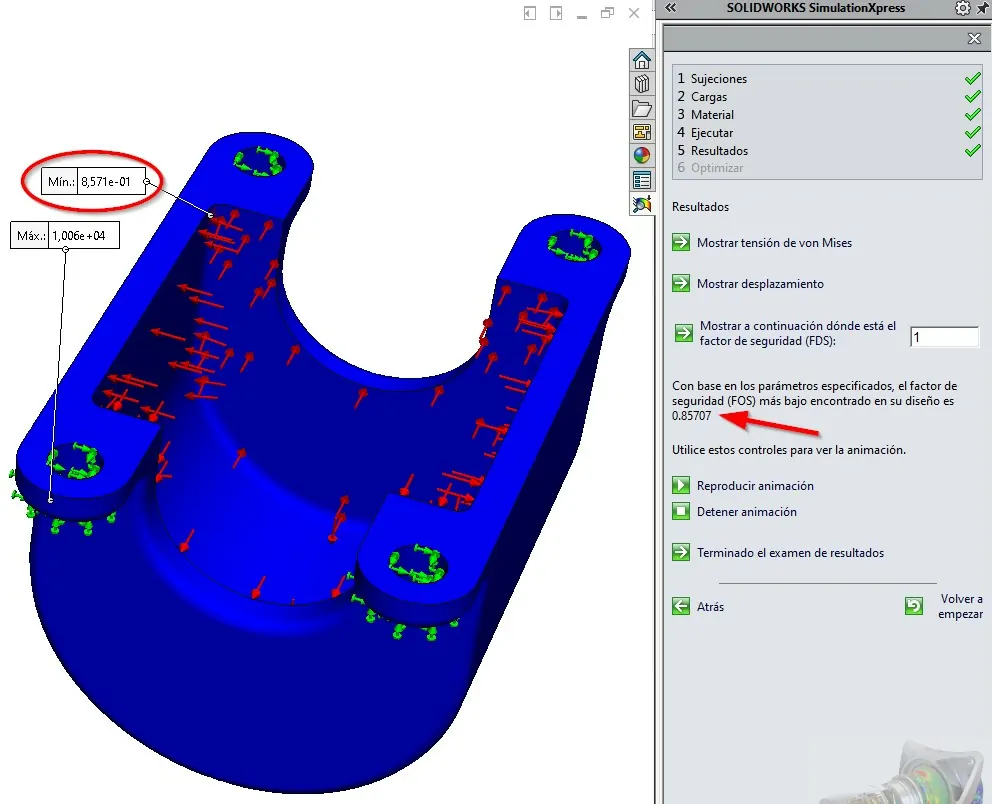Viewport: 992px width, 804px height.
Task: Click Terminado el examen de resultados
Action: click(x=778, y=552)
